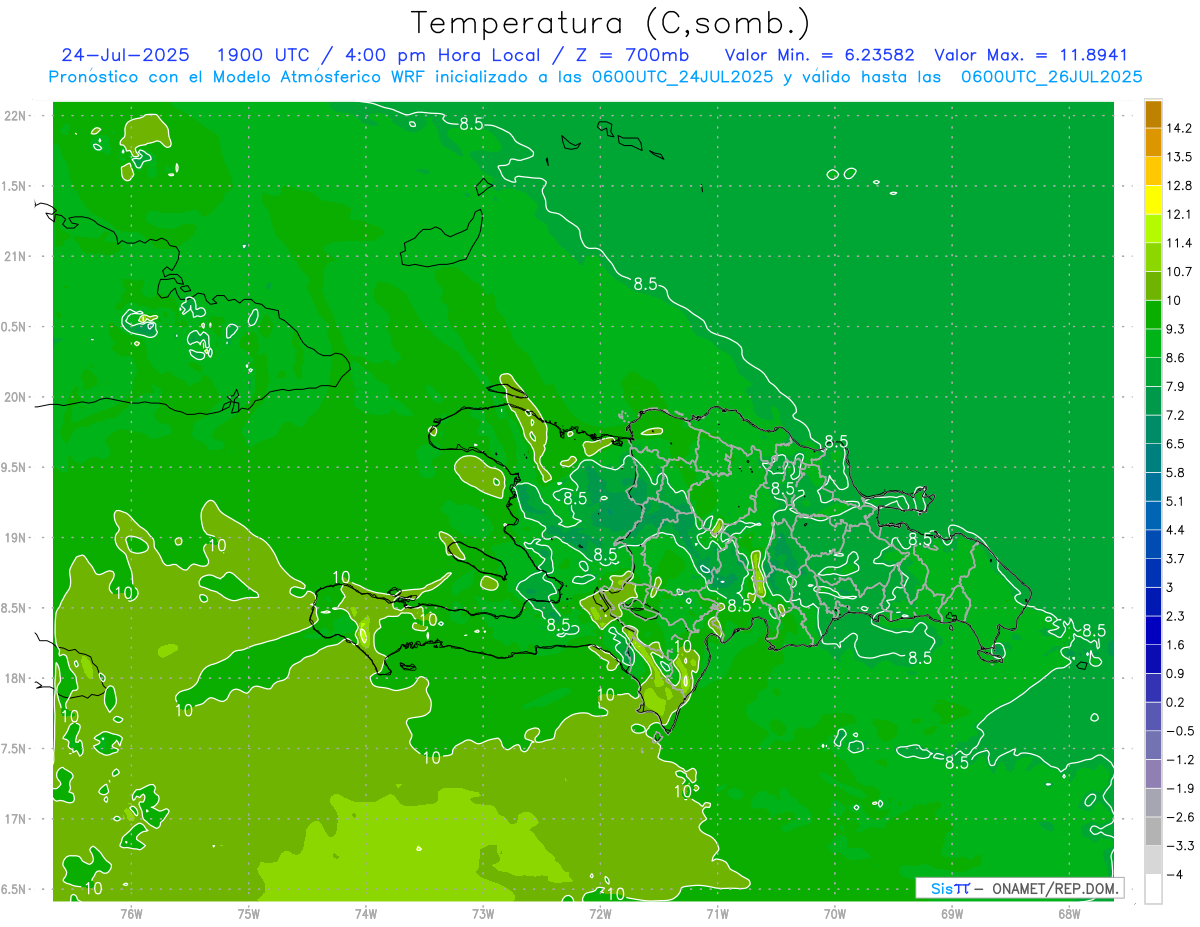This screenshot has height=927, width=1200.
Task: Click the "17N" latitude axis label
Action: click(x=15, y=820)
